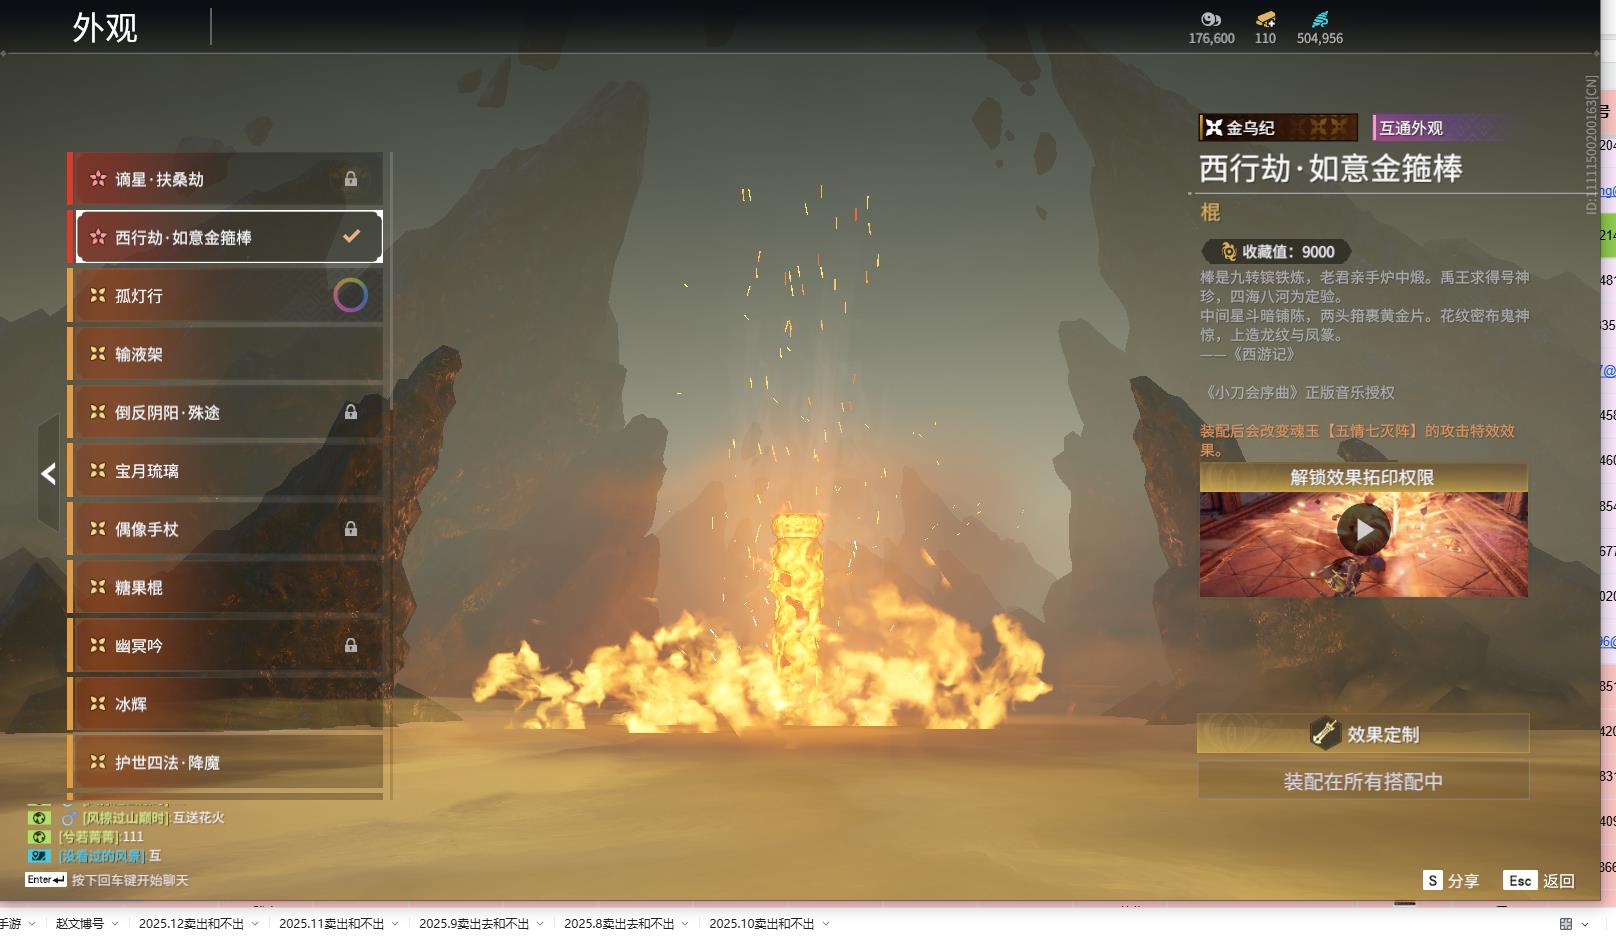The image size is (1616, 939).
Task: Select the 输液架 skin entry
Action: click(225, 354)
